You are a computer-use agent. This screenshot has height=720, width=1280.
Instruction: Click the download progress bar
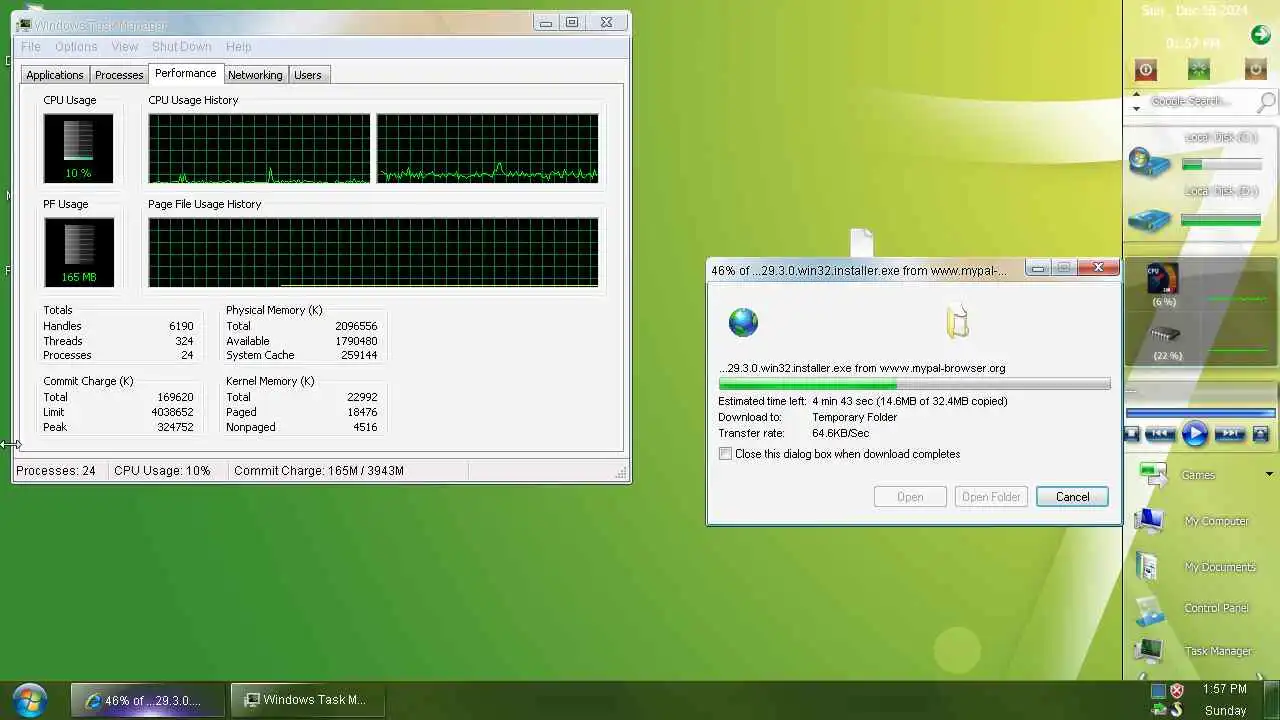point(914,384)
